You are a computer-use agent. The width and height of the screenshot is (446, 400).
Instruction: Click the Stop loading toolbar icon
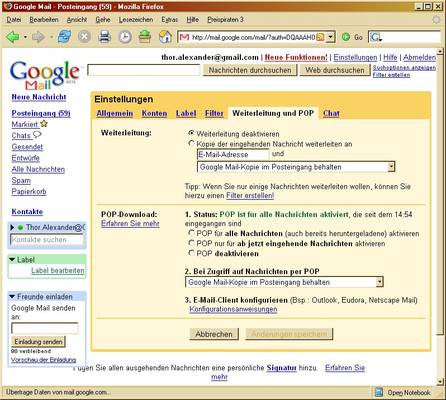84,37
